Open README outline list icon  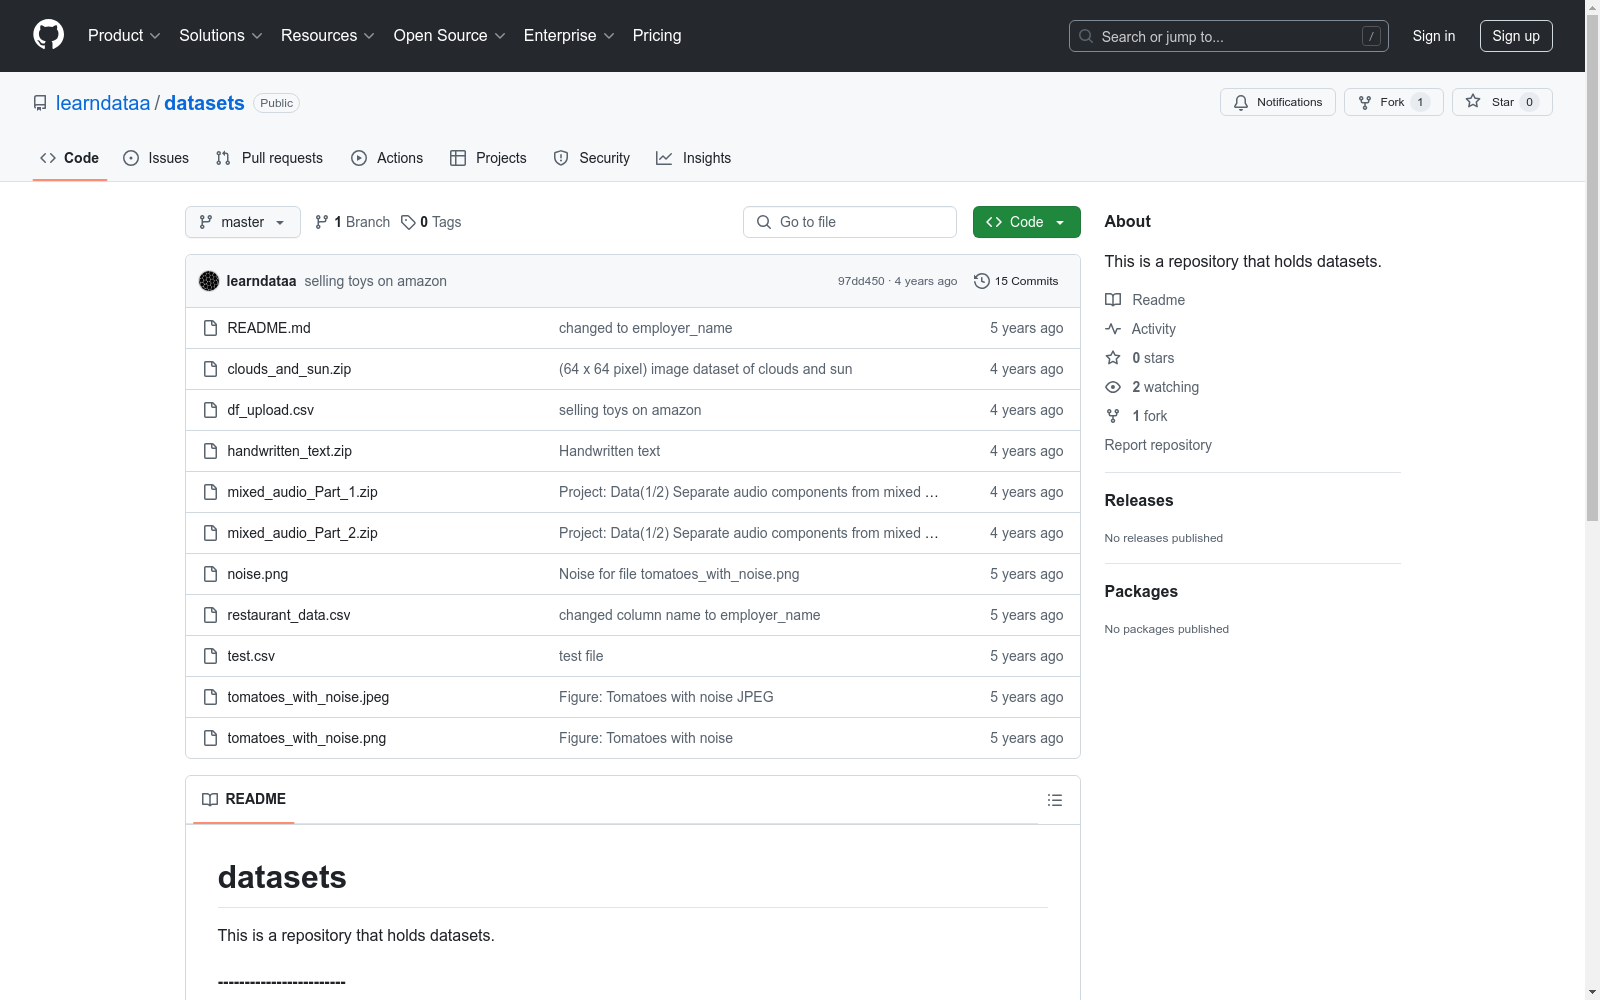pyautogui.click(x=1055, y=800)
